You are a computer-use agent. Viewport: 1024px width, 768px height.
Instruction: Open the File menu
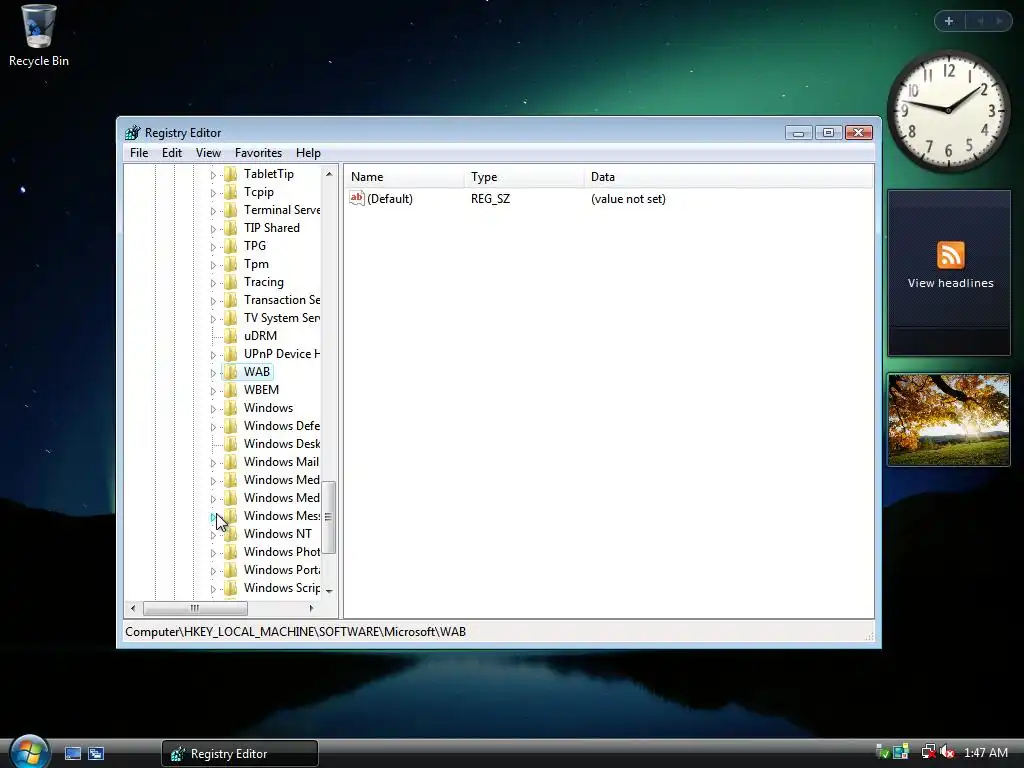139,153
